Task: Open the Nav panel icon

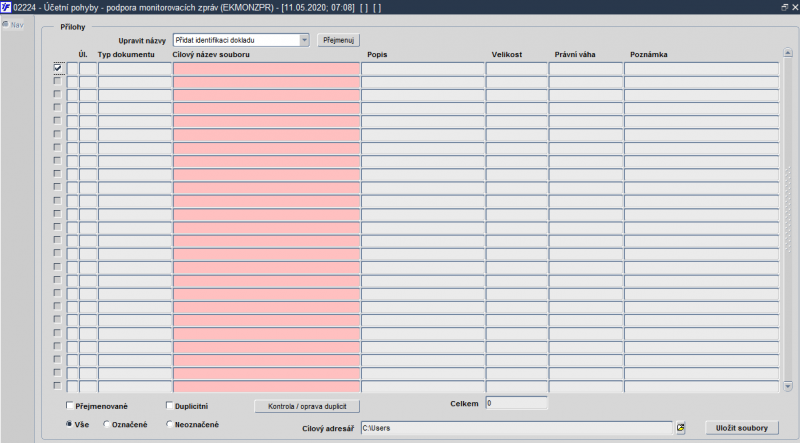Action: click(x=6, y=24)
